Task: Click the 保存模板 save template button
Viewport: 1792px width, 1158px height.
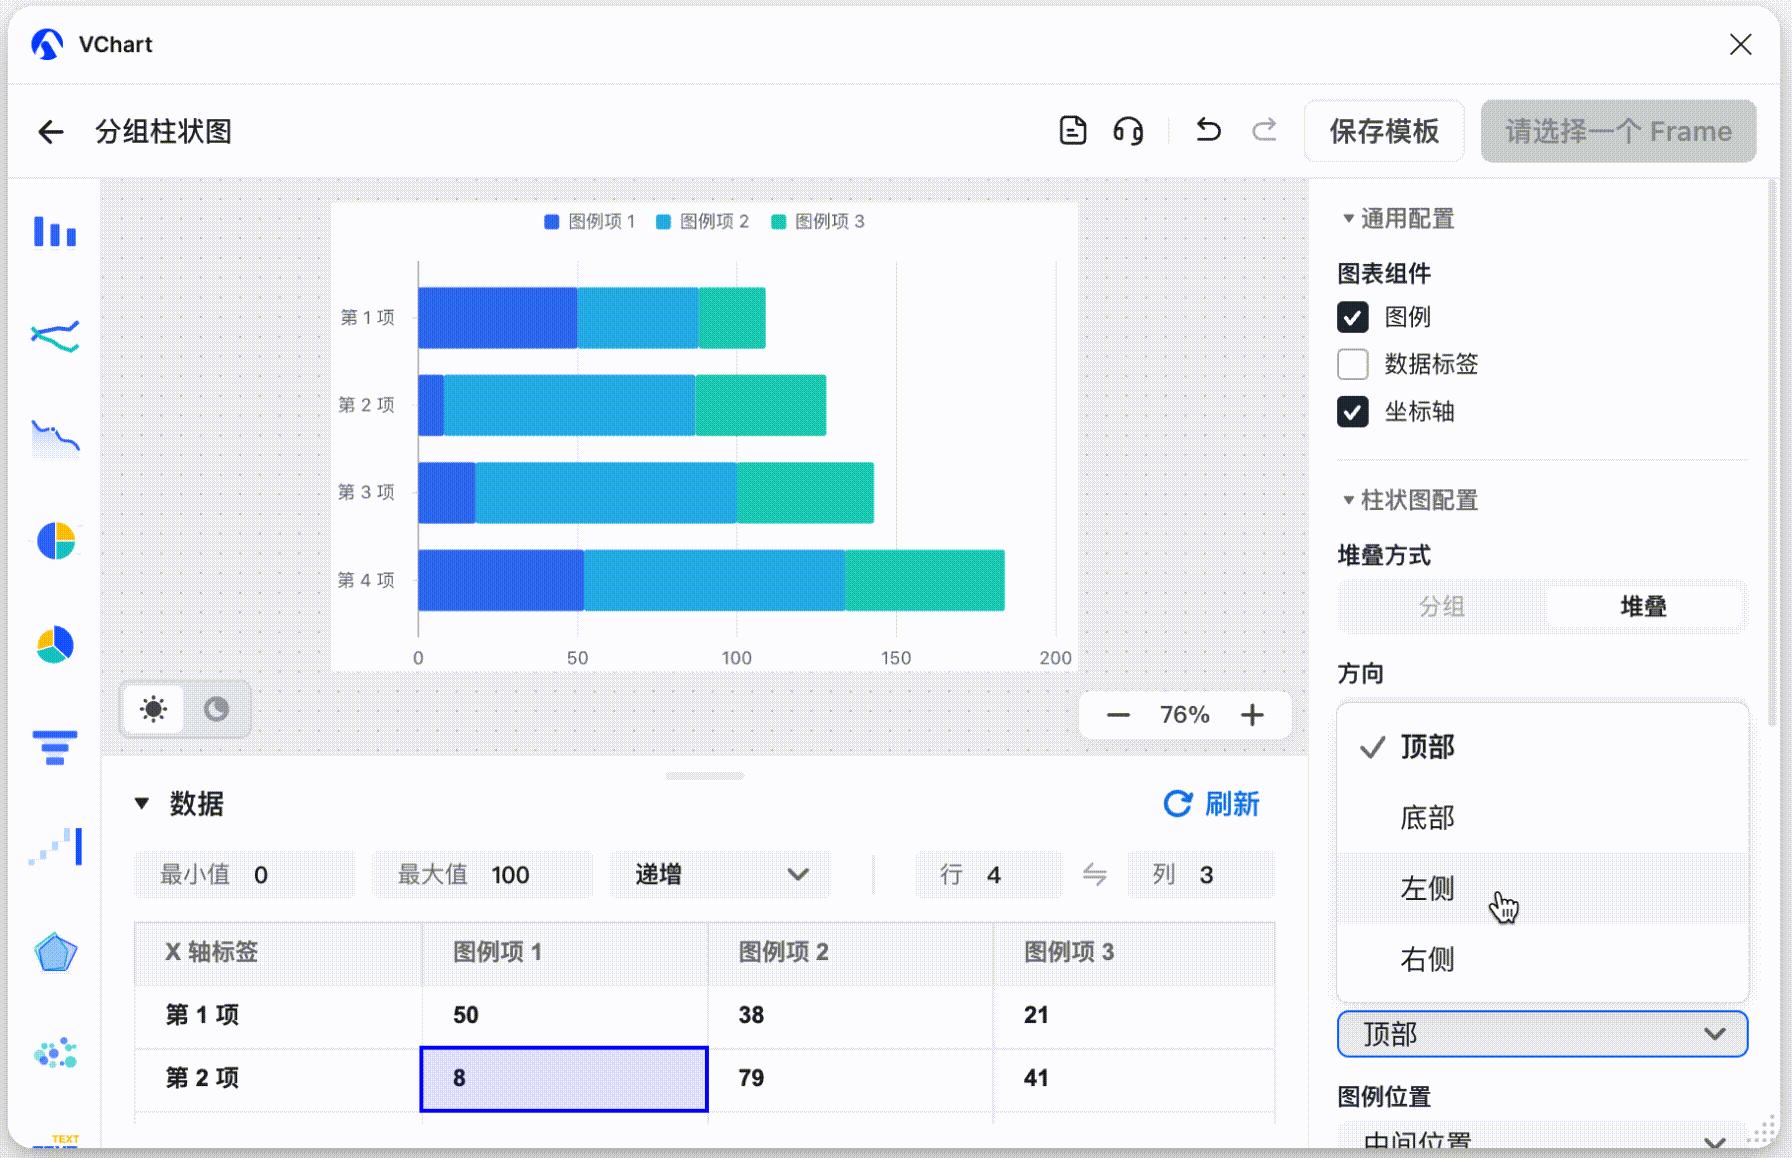Action: tap(1384, 130)
